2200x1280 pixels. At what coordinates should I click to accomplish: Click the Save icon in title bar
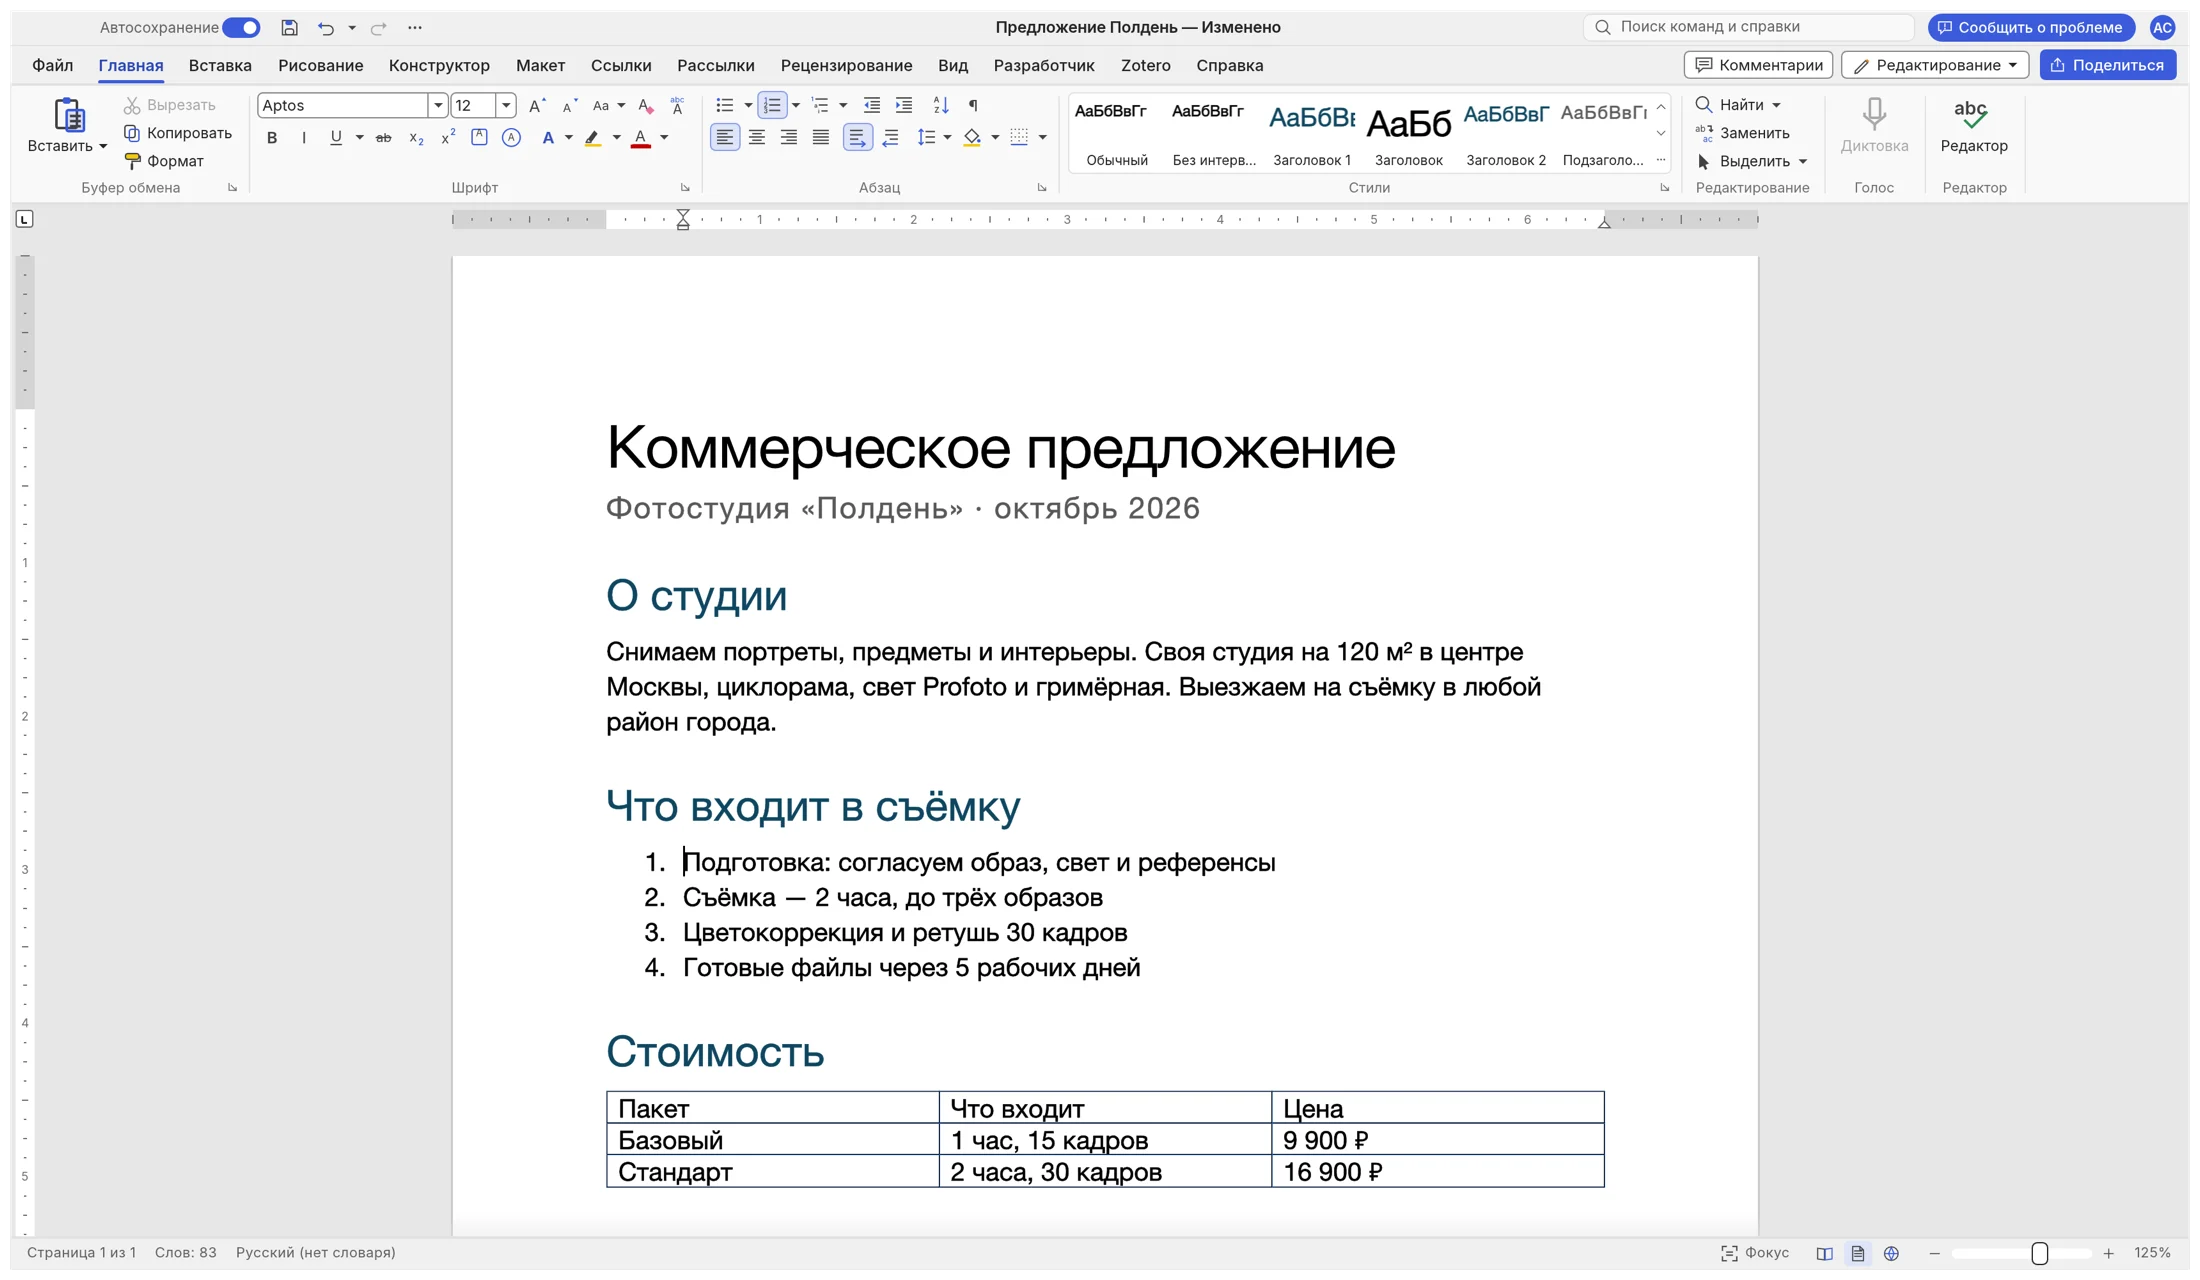289,28
